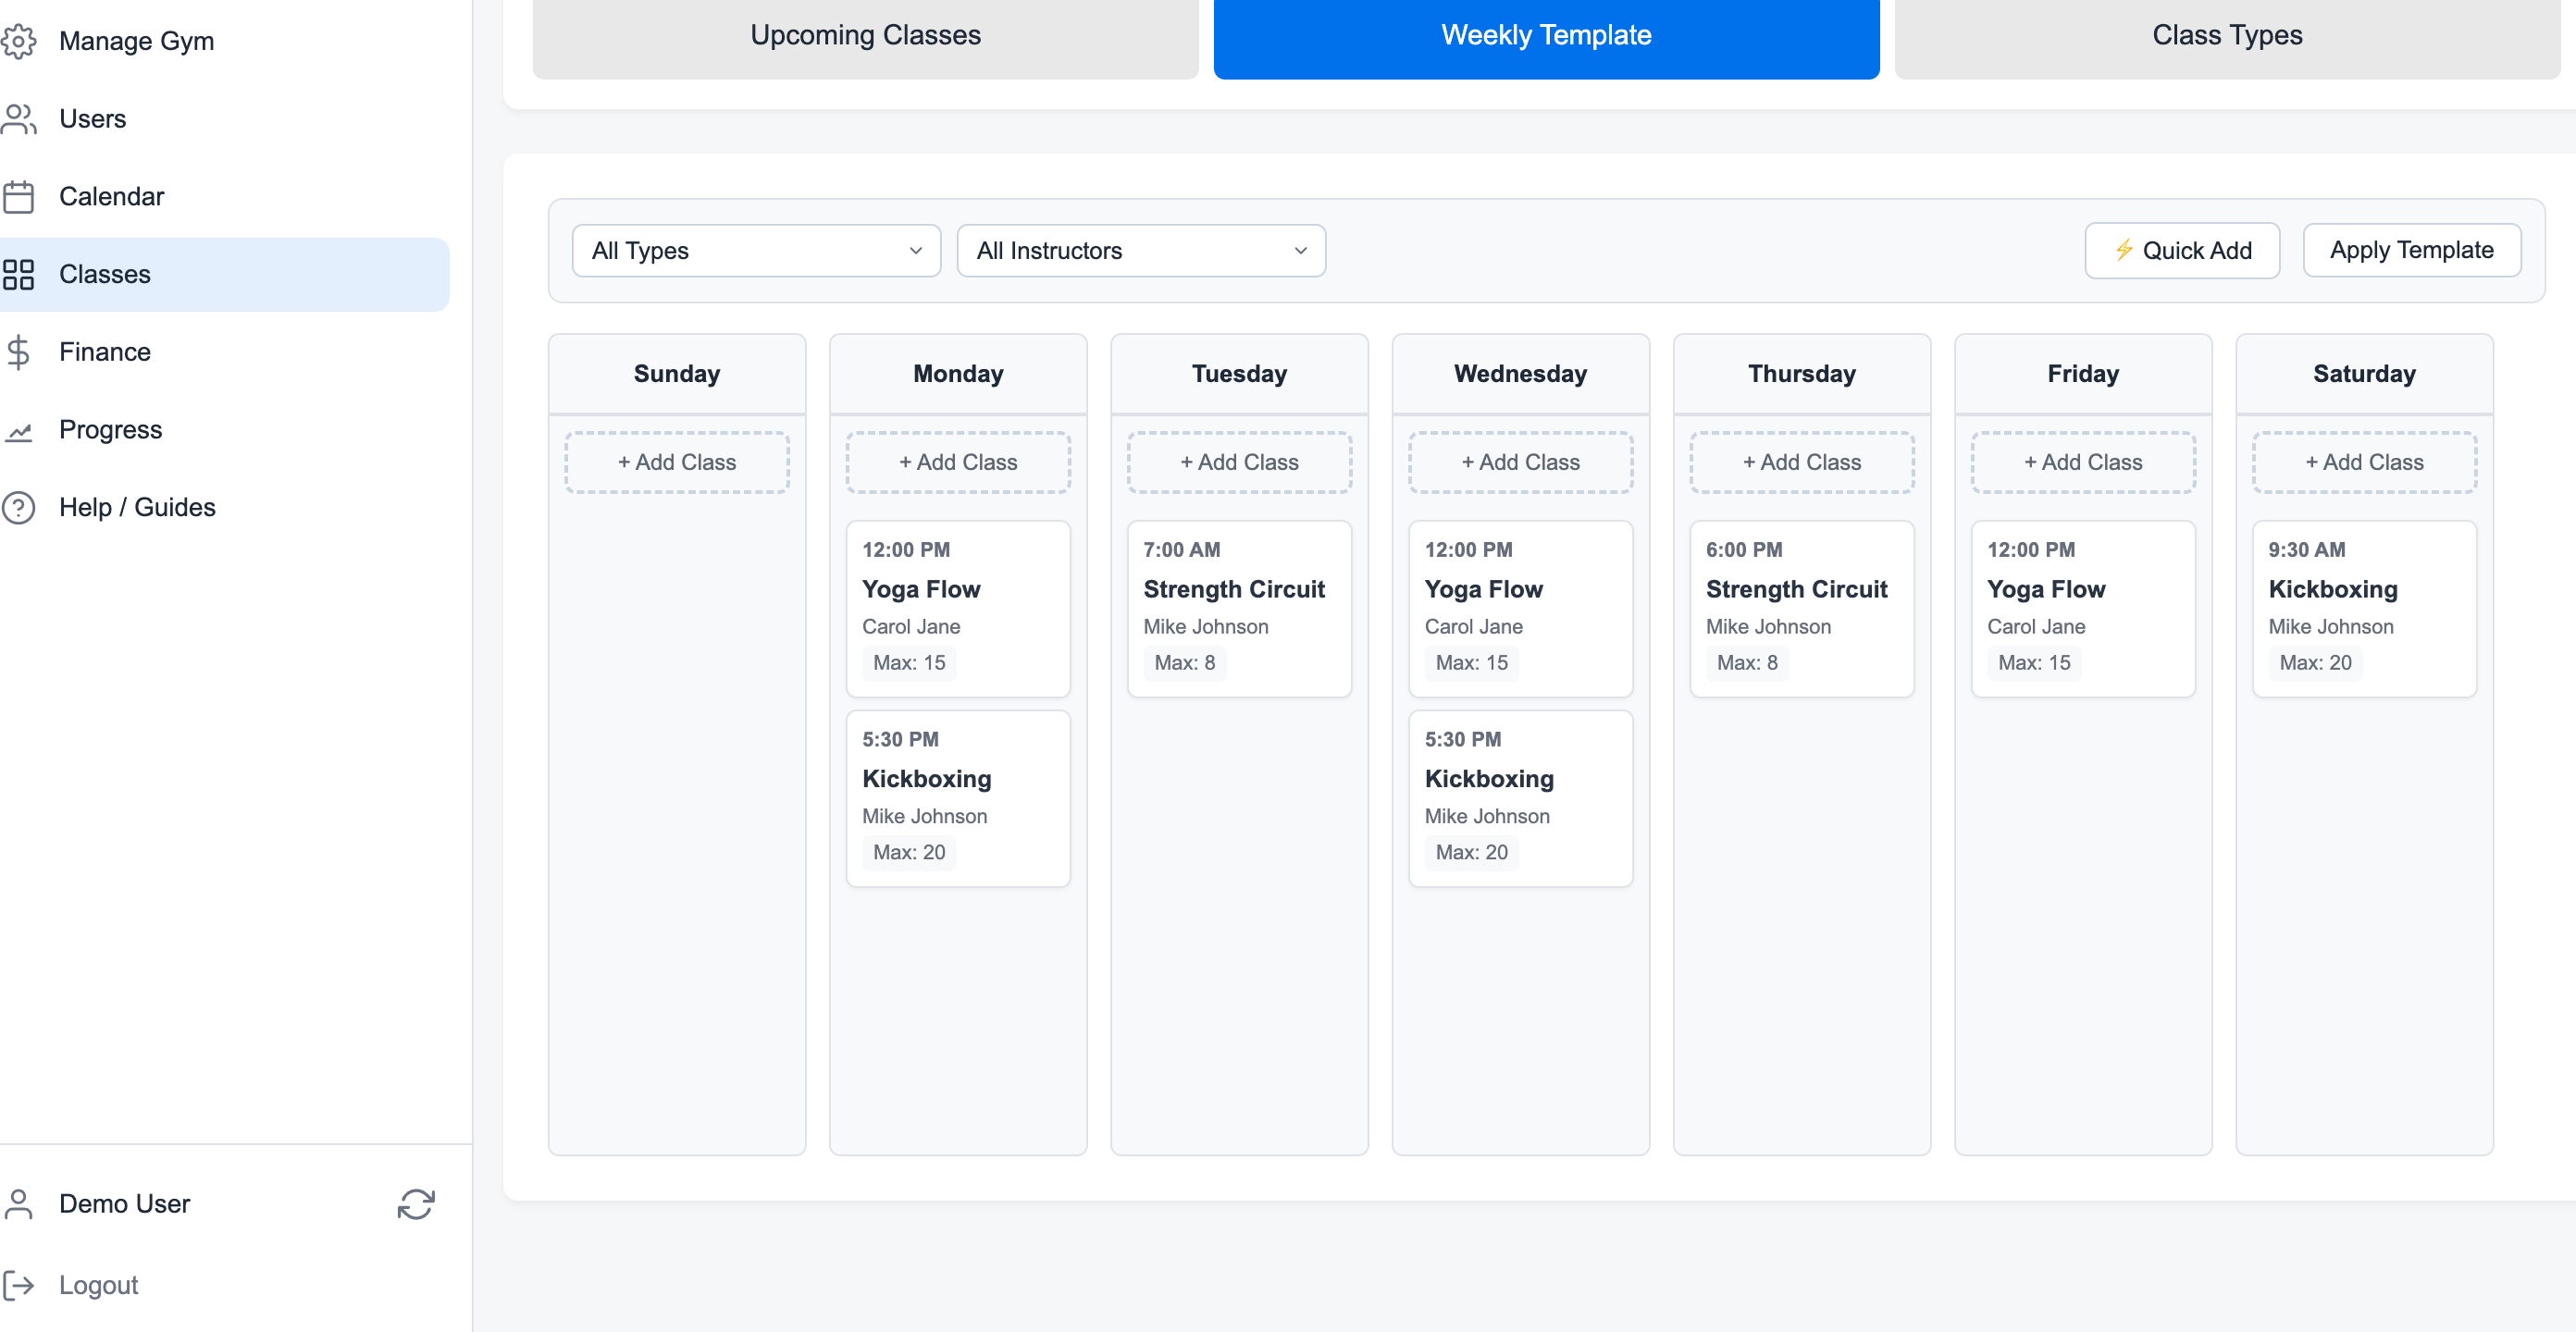Add a class to Saturday
This screenshot has width=2576, height=1332.
click(2364, 462)
